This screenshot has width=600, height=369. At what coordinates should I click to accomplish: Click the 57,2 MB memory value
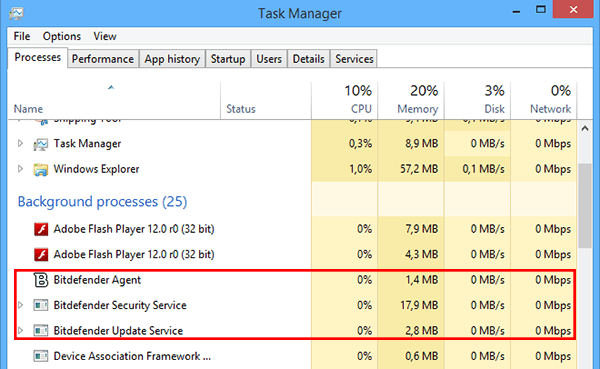click(x=419, y=169)
